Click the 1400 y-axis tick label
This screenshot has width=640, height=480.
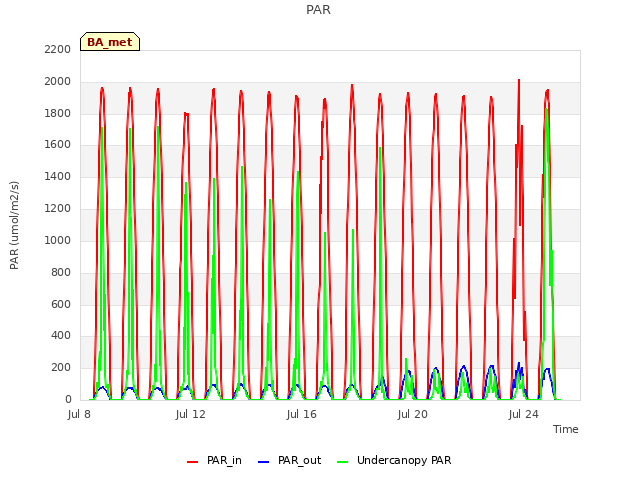coord(58,177)
